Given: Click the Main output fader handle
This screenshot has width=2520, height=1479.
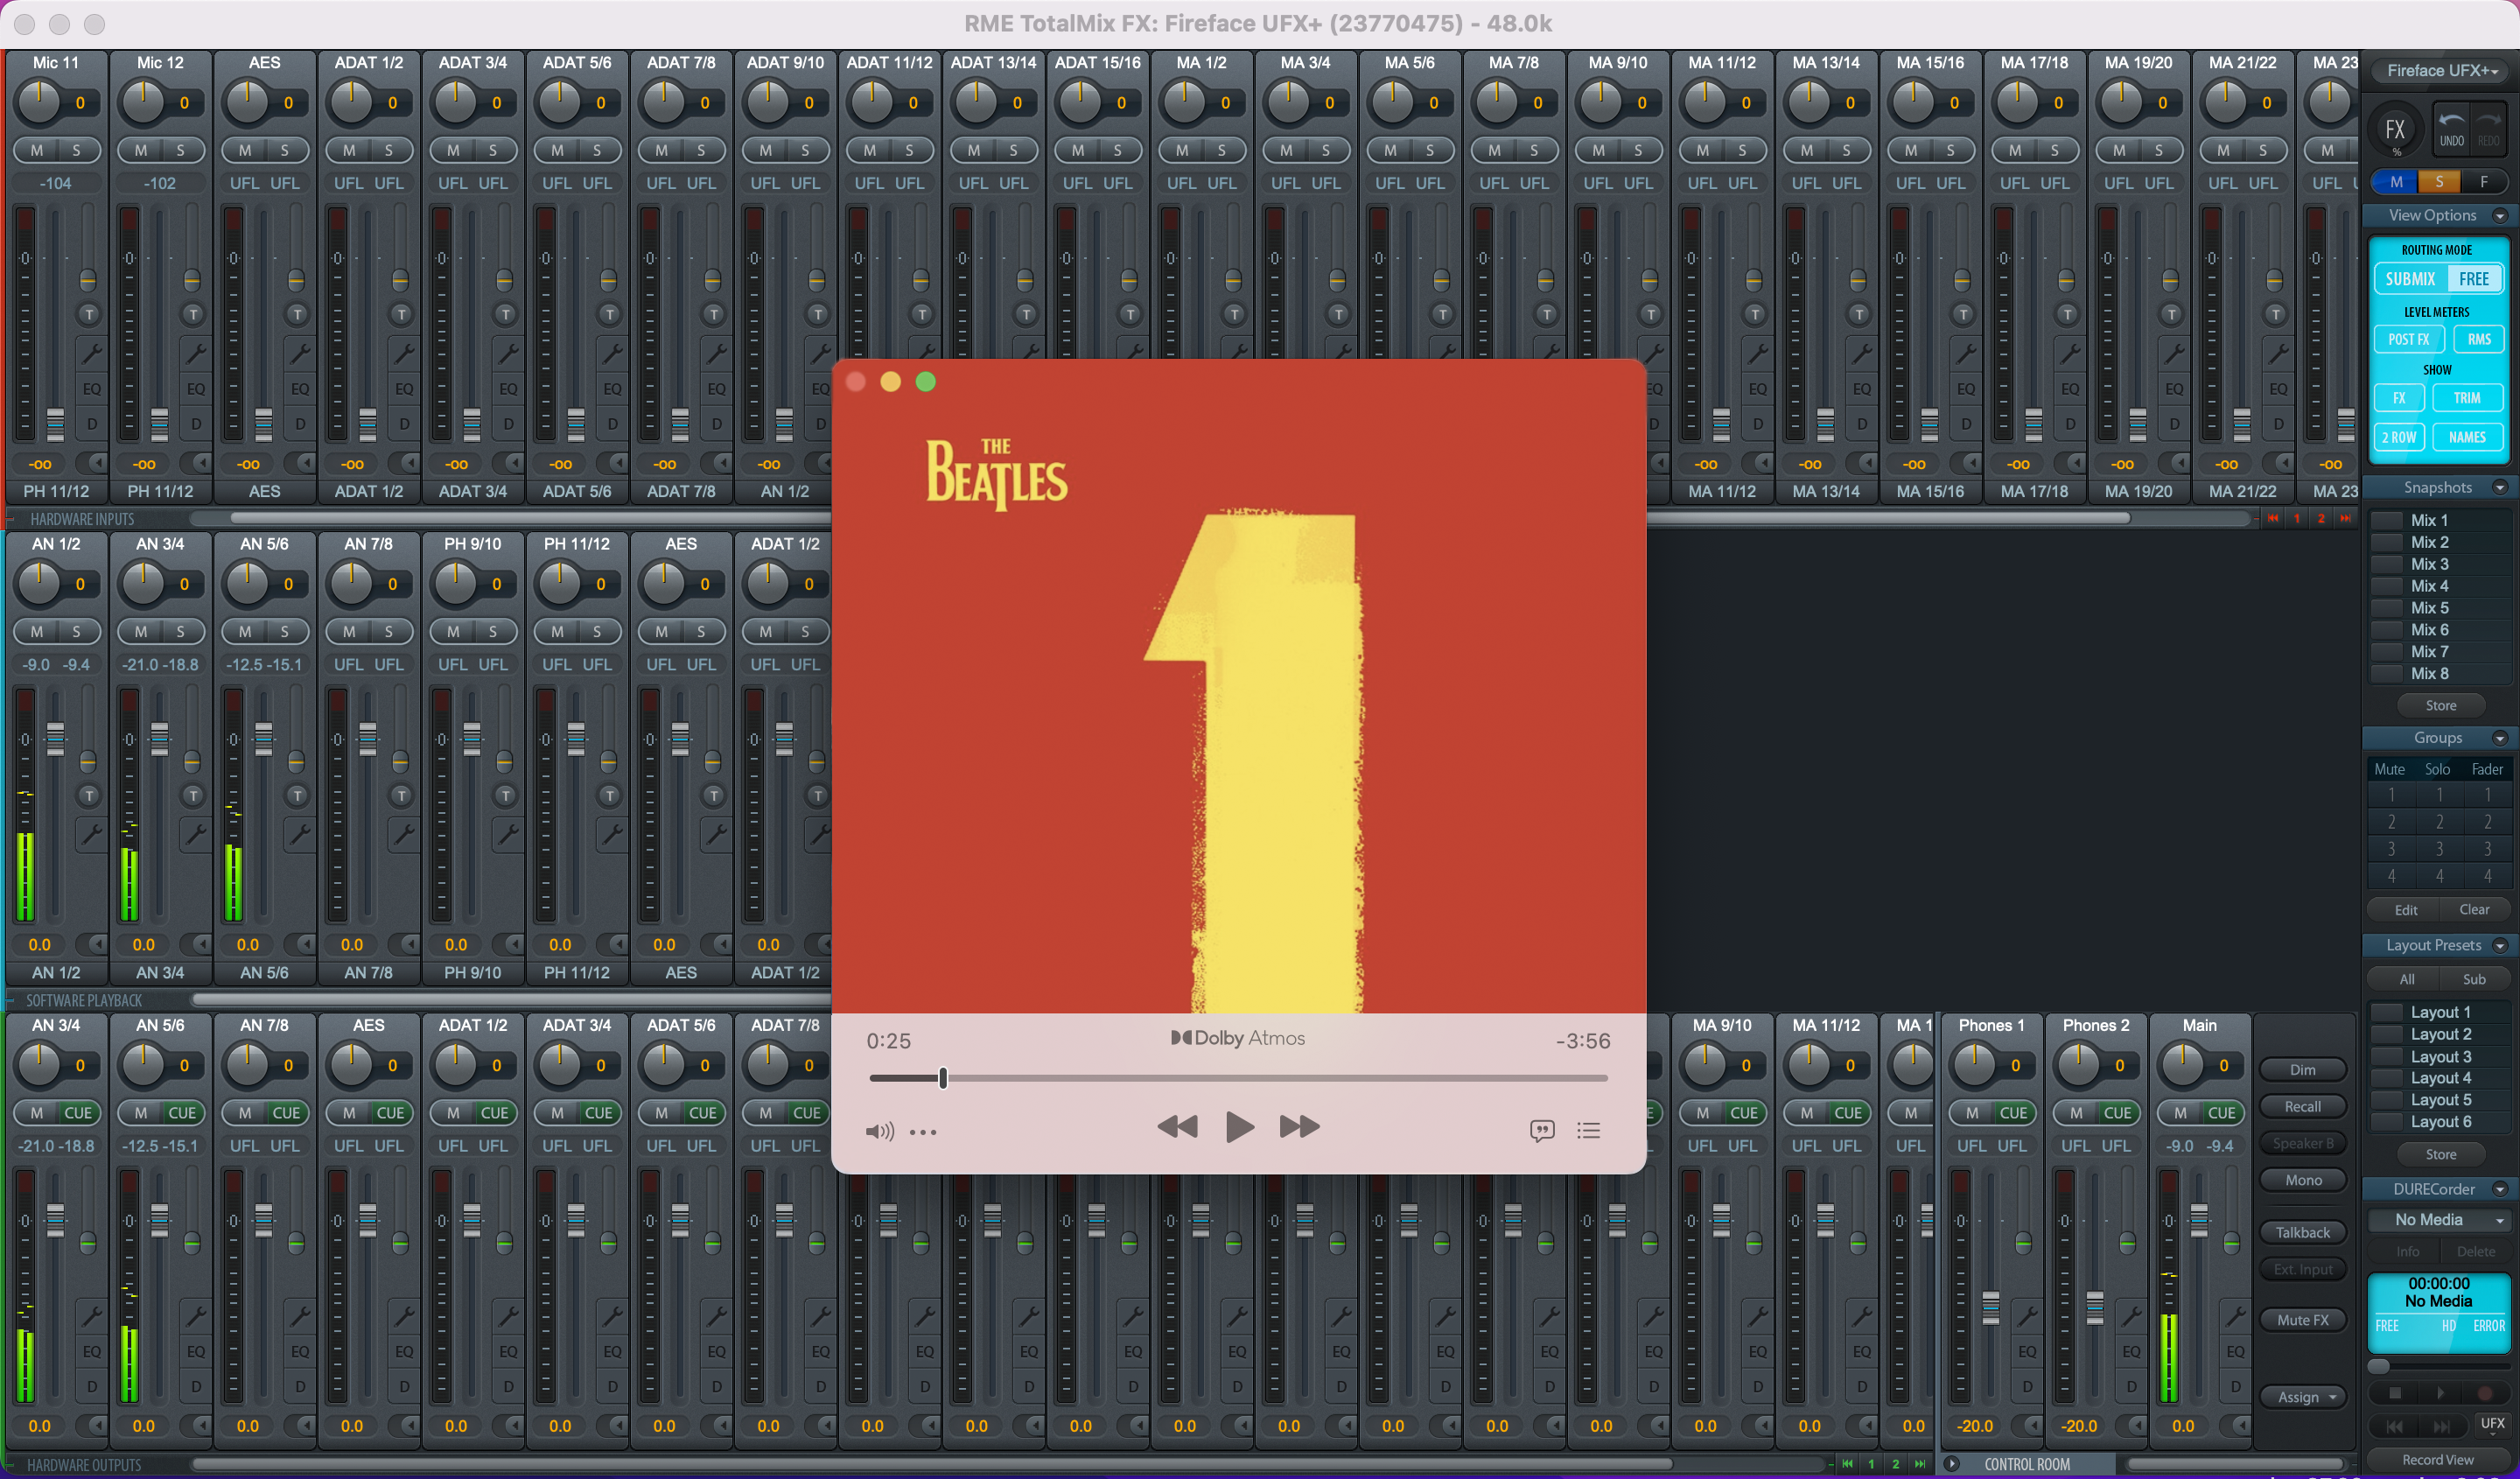Looking at the screenshot, I should [2198, 1220].
